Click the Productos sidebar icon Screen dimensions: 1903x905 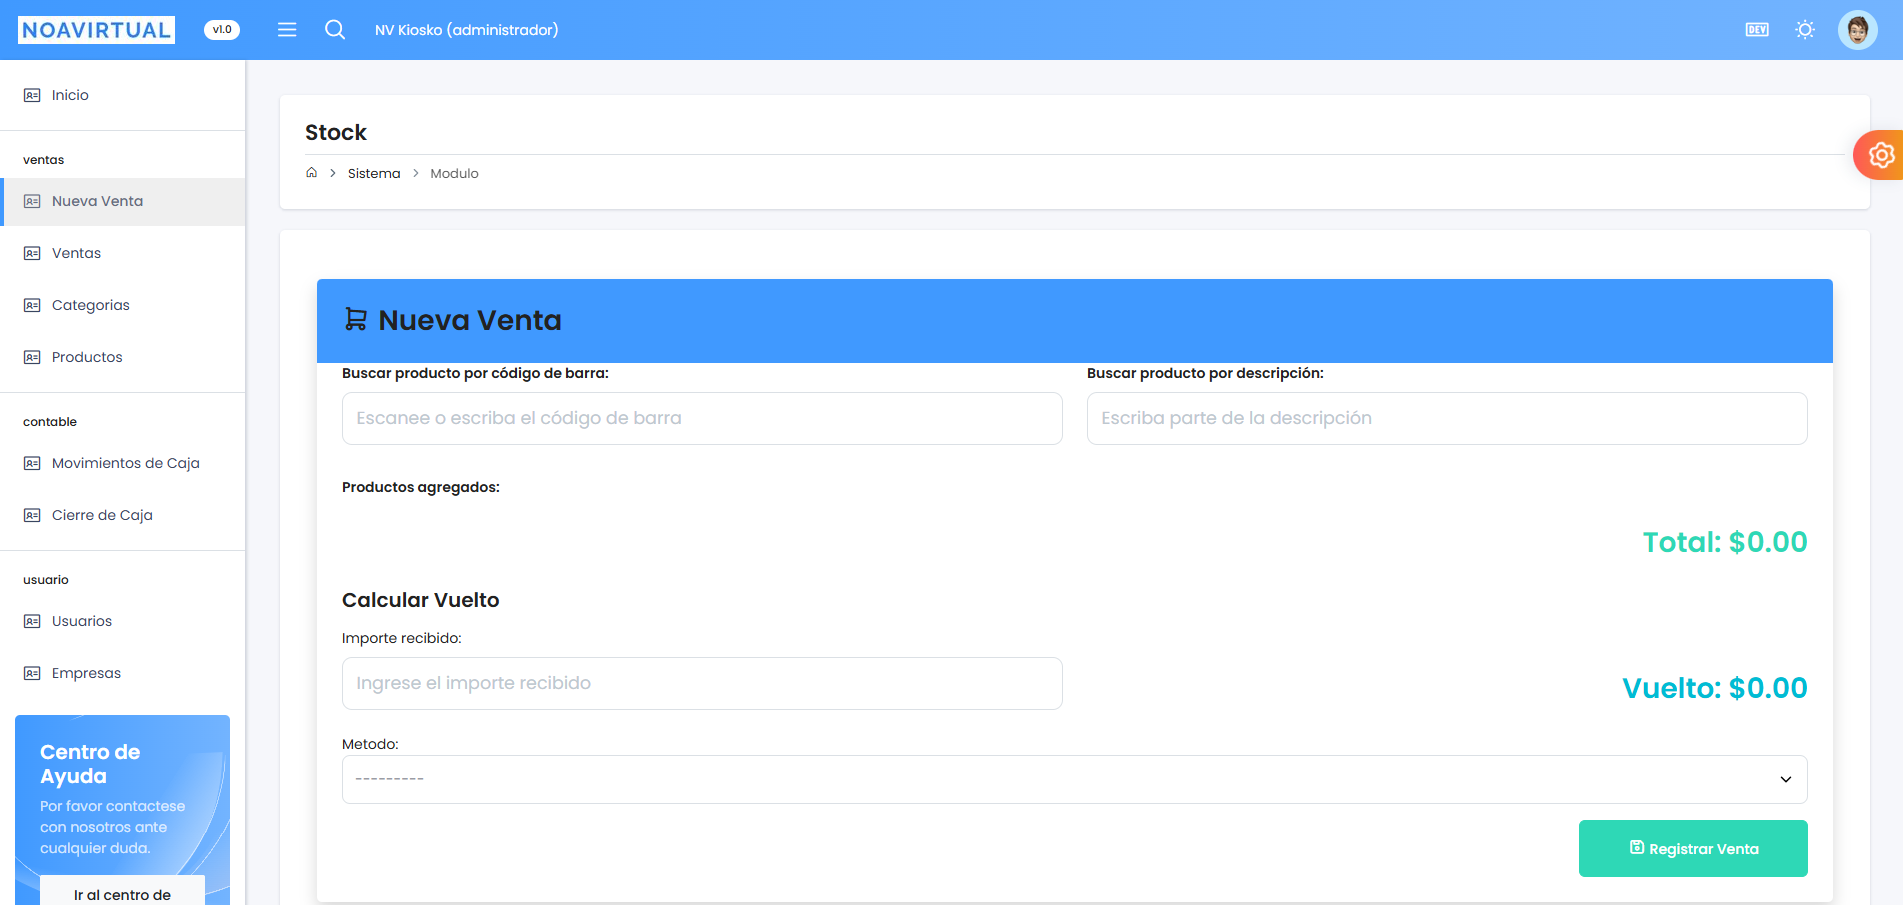click(32, 357)
